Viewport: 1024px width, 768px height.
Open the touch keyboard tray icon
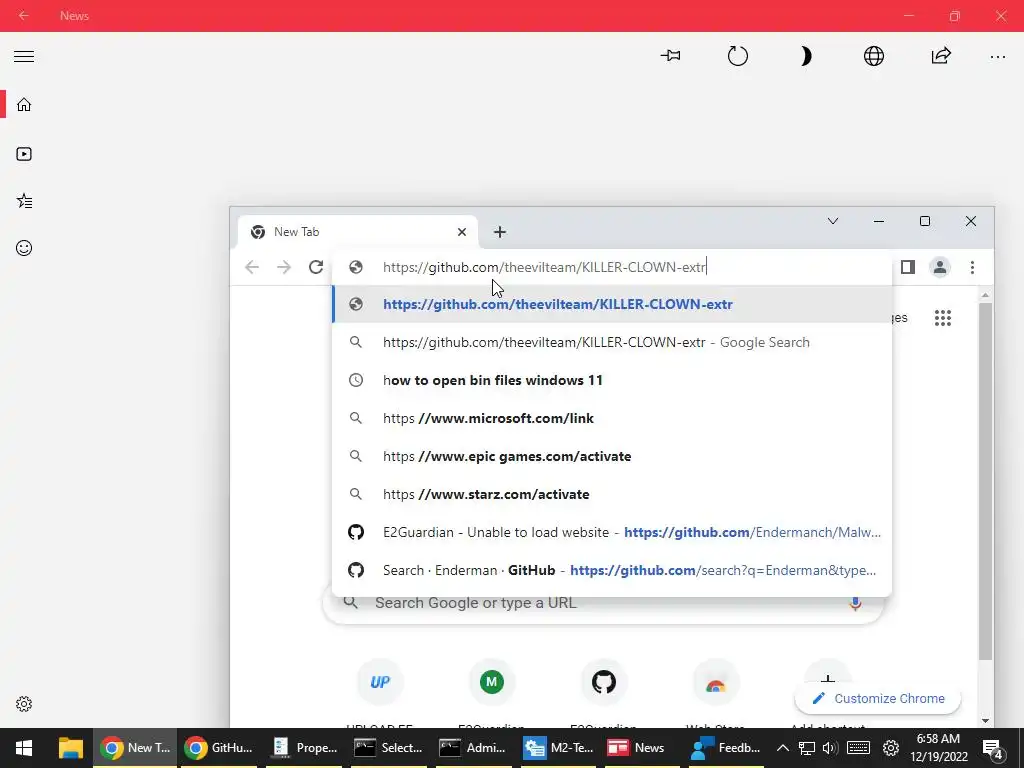point(858,748)
